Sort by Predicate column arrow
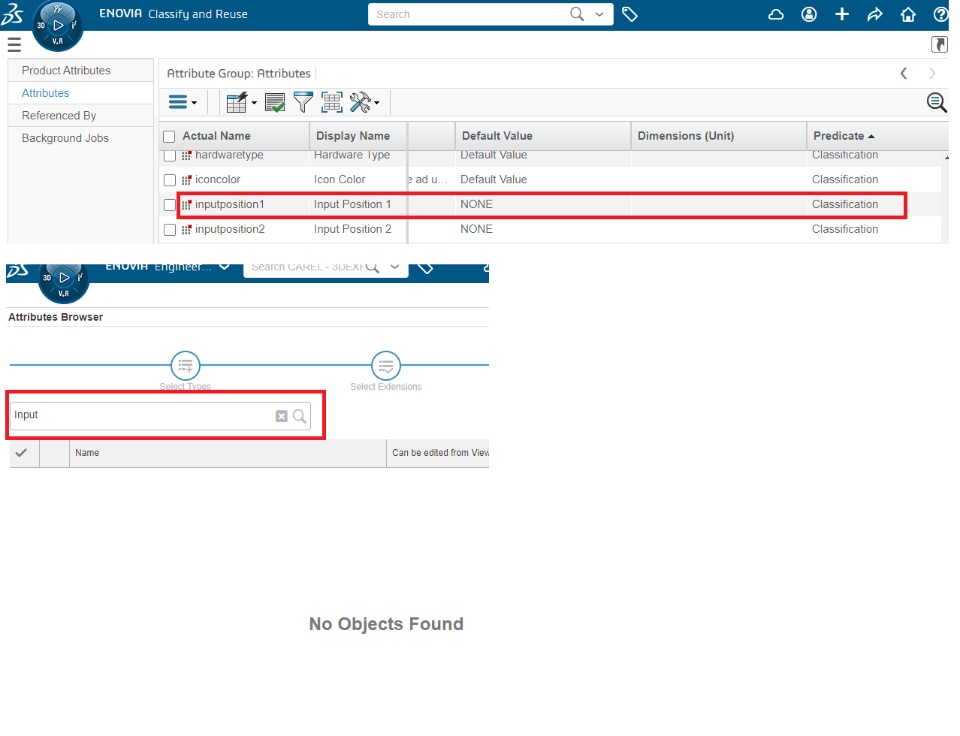Image resolution: width=960 pixels, height=736 pixels. 871,136
